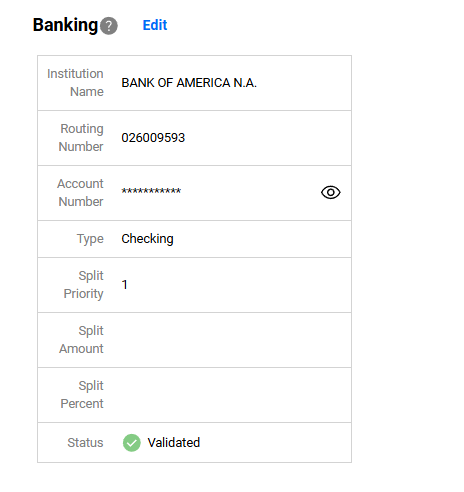The height and width of the screenshot is (492, 464).
Task: Select the Checking account type value
Action: [147, 239]
